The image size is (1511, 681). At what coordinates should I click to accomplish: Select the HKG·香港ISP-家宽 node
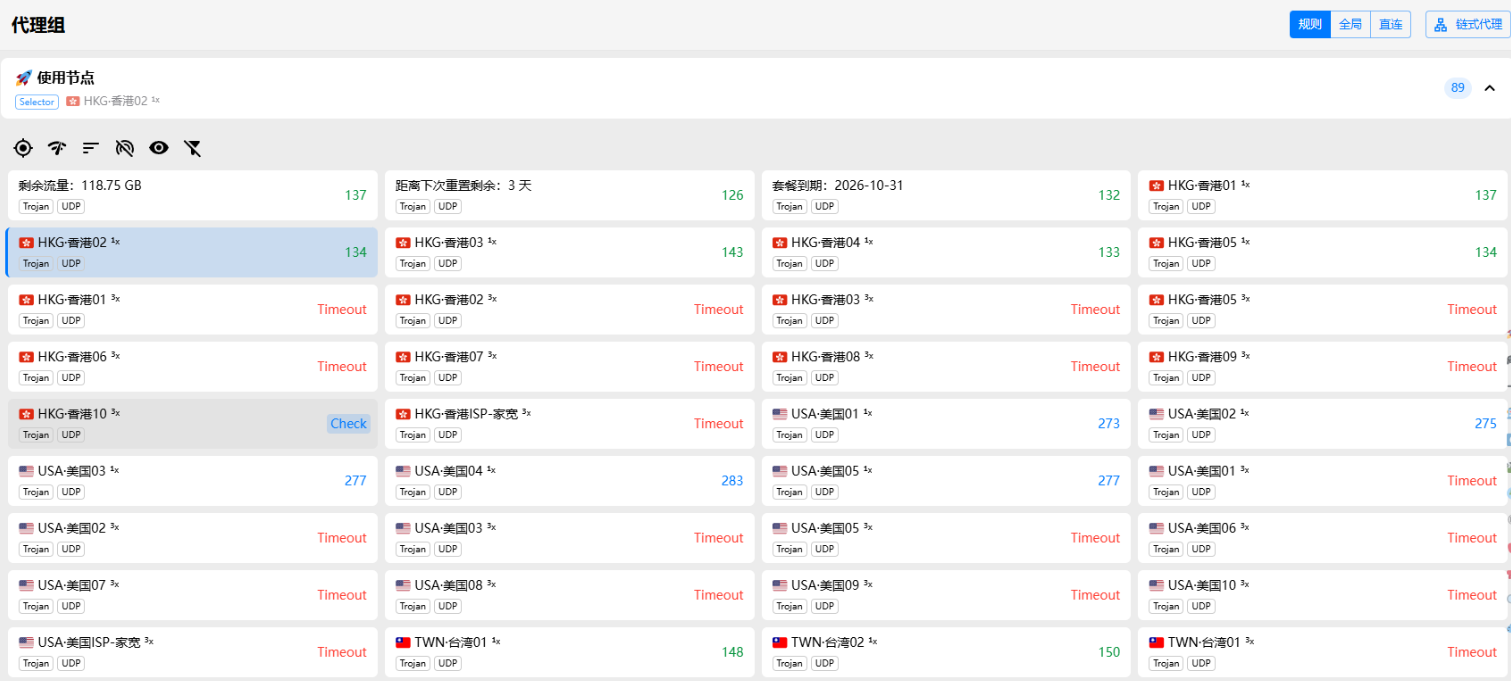(570, 423)
